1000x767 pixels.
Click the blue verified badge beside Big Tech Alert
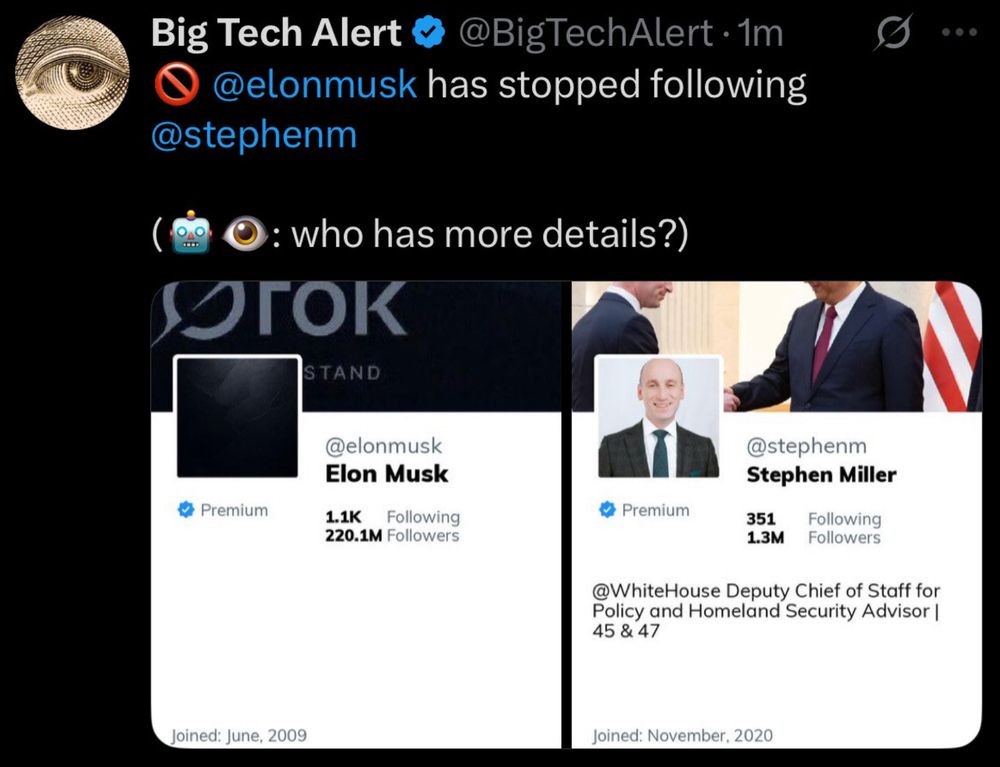point(429,33)
